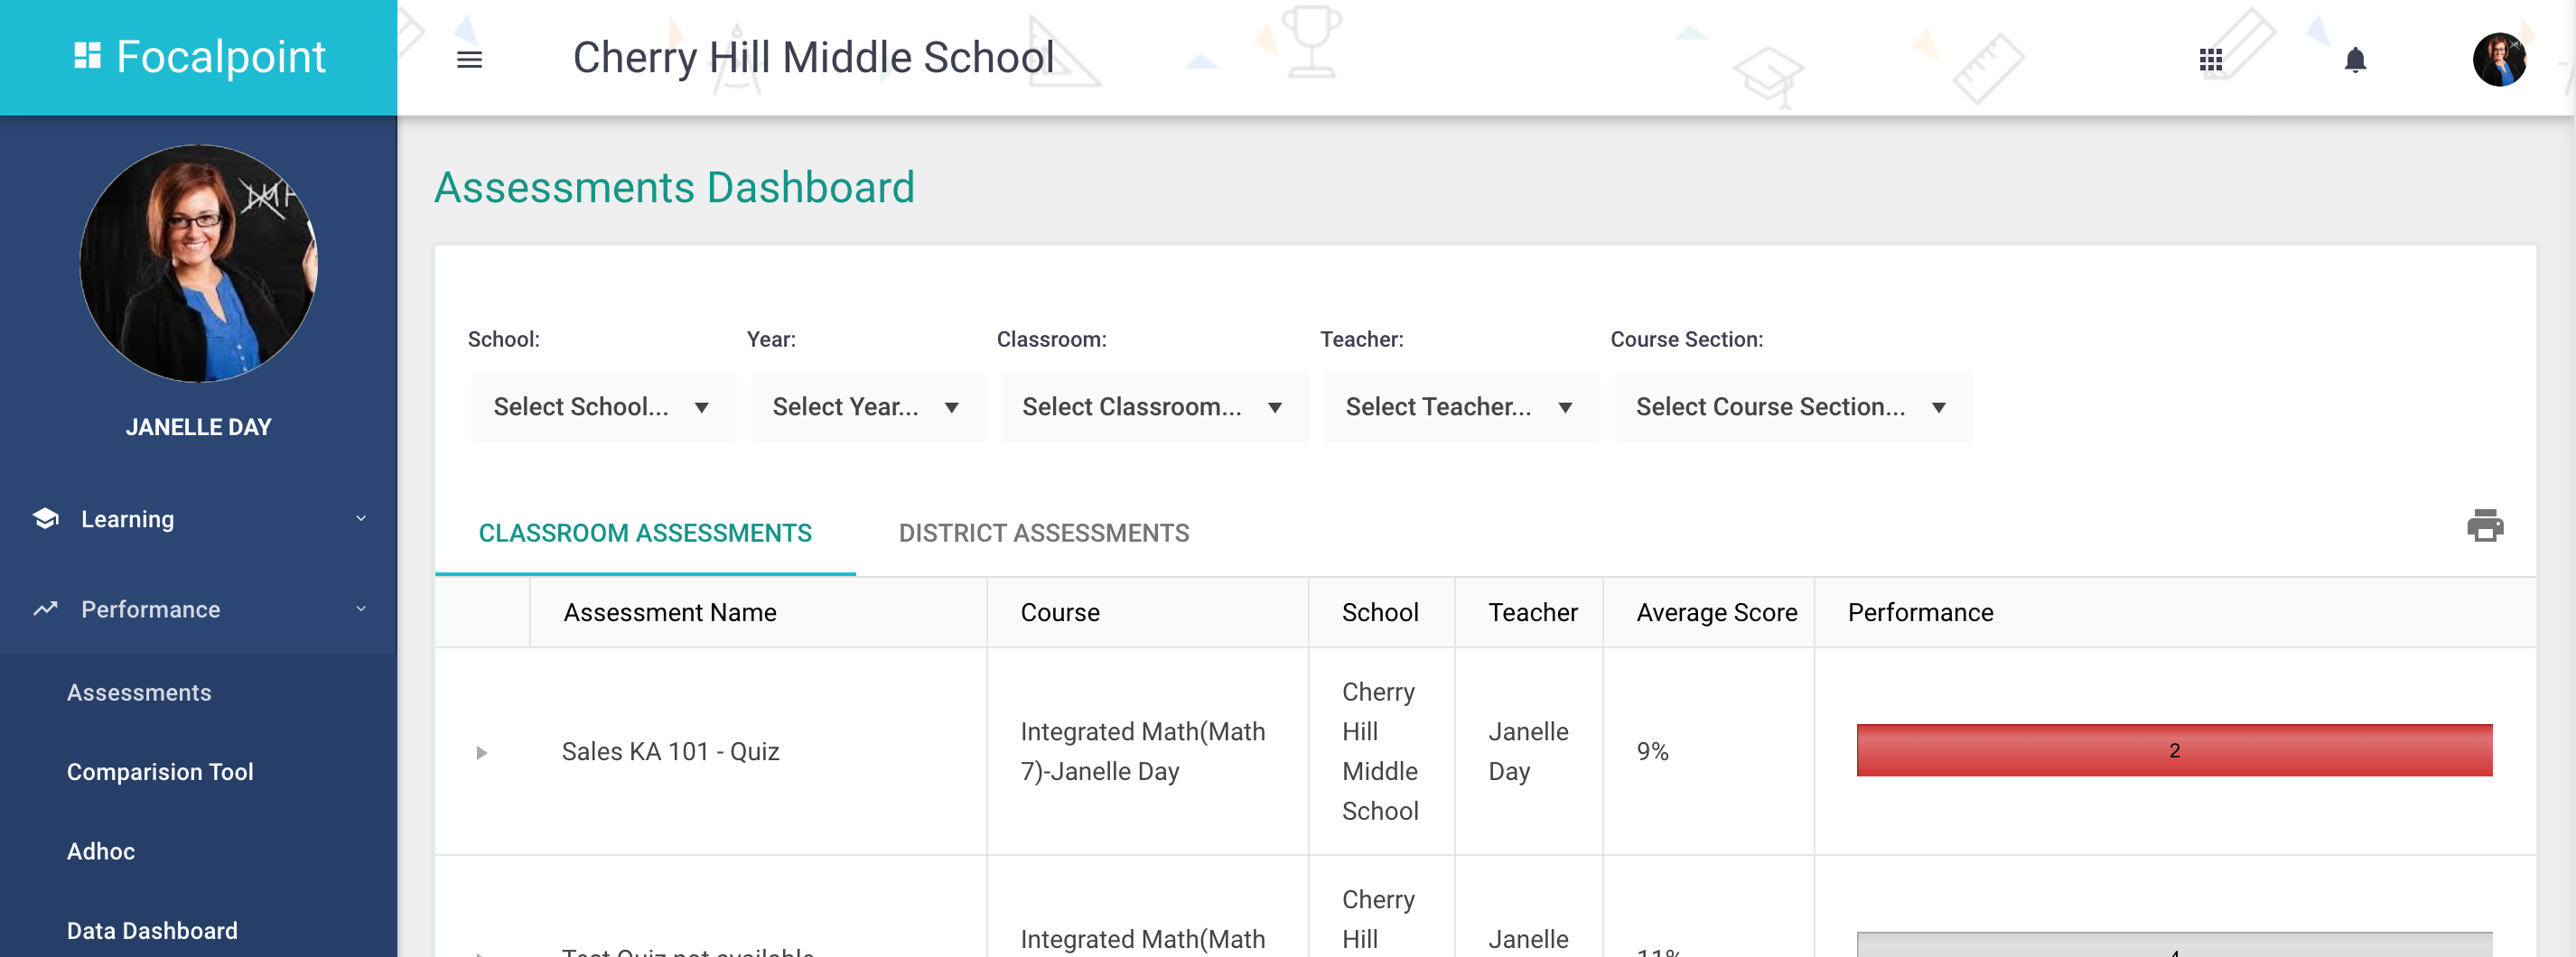Expand the Sales KA 101 - Quiz row
Viewport: 2576px width, 957px height.
pyautogui.click(x=481, y=752)
